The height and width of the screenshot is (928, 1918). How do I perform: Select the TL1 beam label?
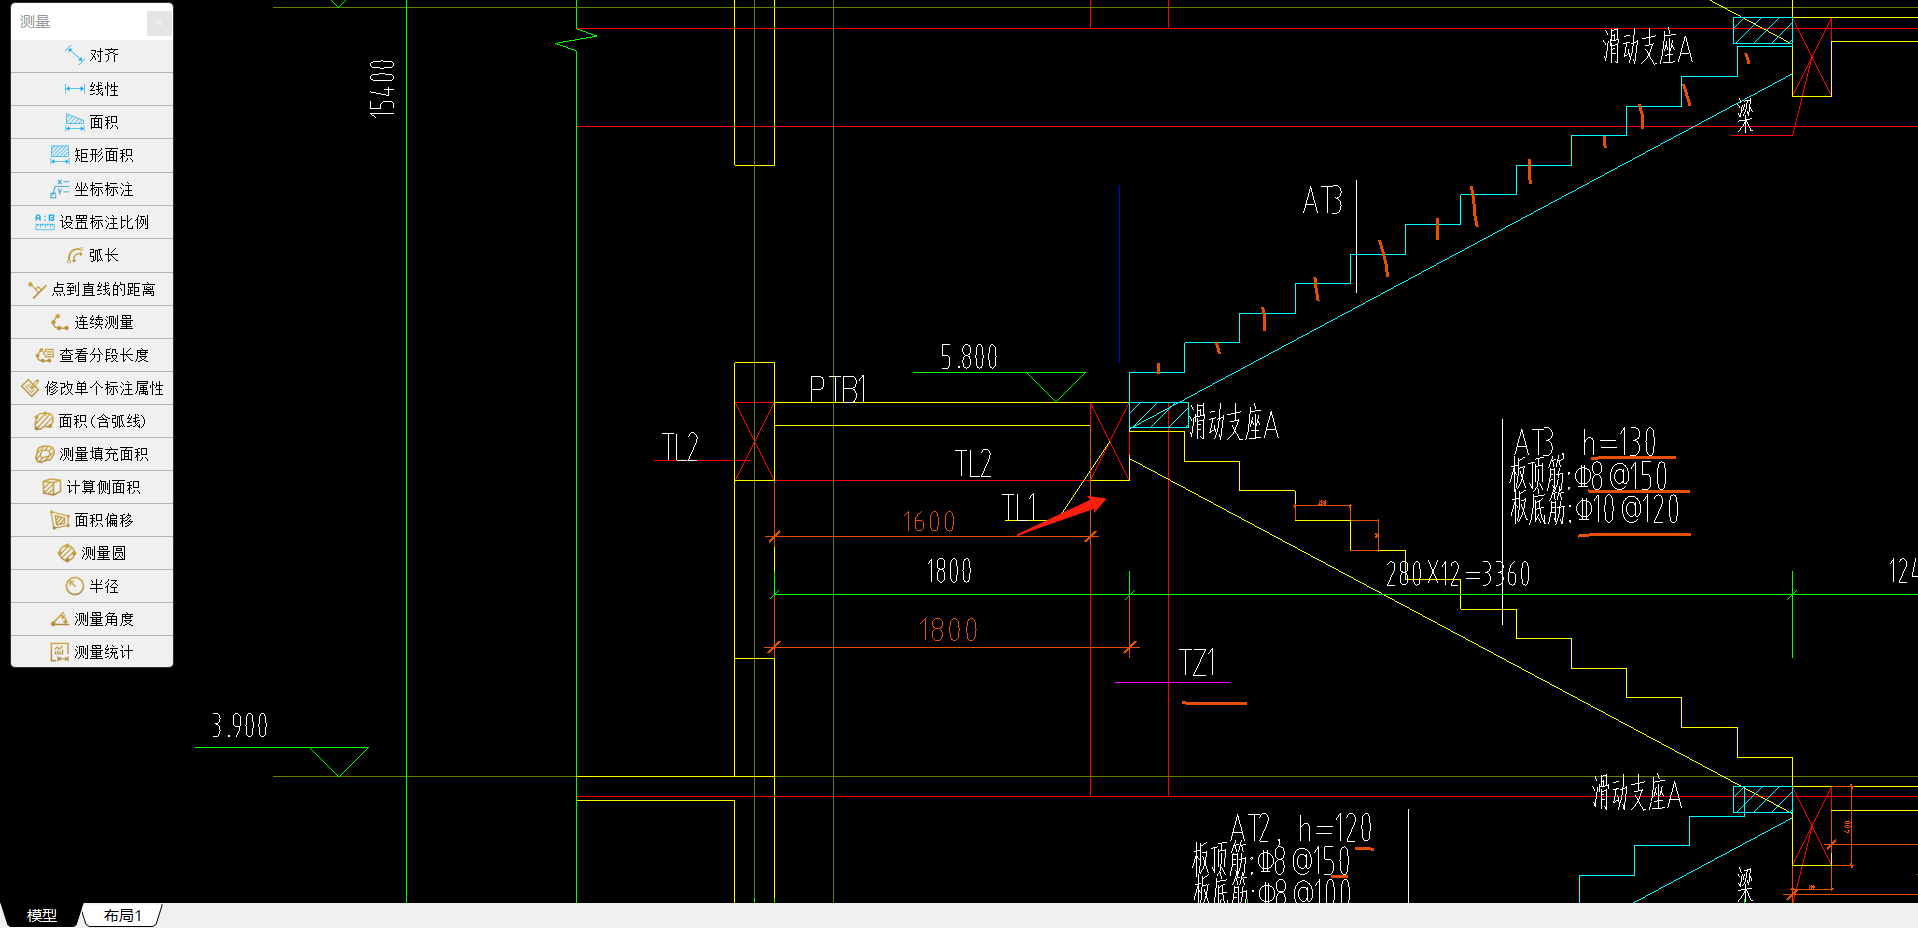pyautogui.click(x=1020, y=507)
